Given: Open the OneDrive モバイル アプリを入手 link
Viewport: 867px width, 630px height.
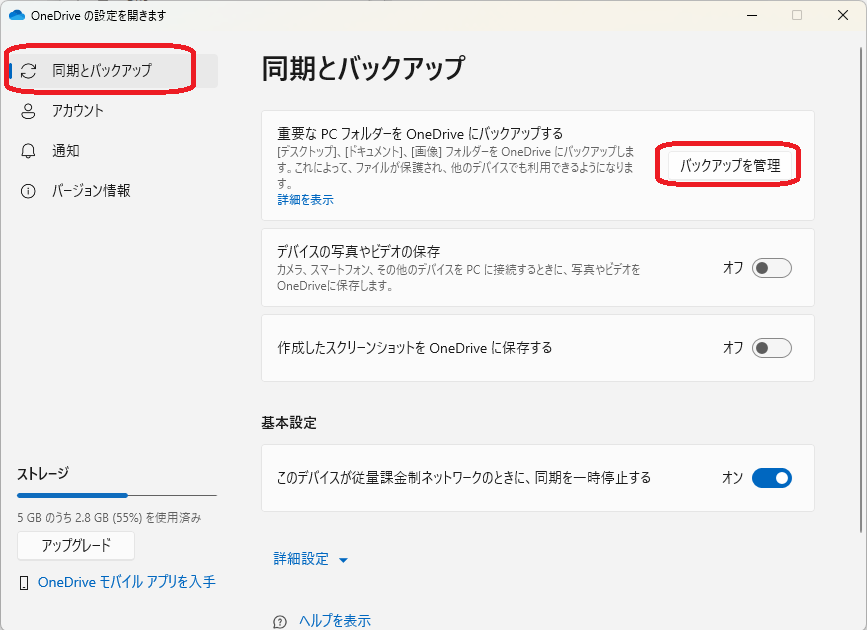Looking at the screenshot, I should [127, 582].
